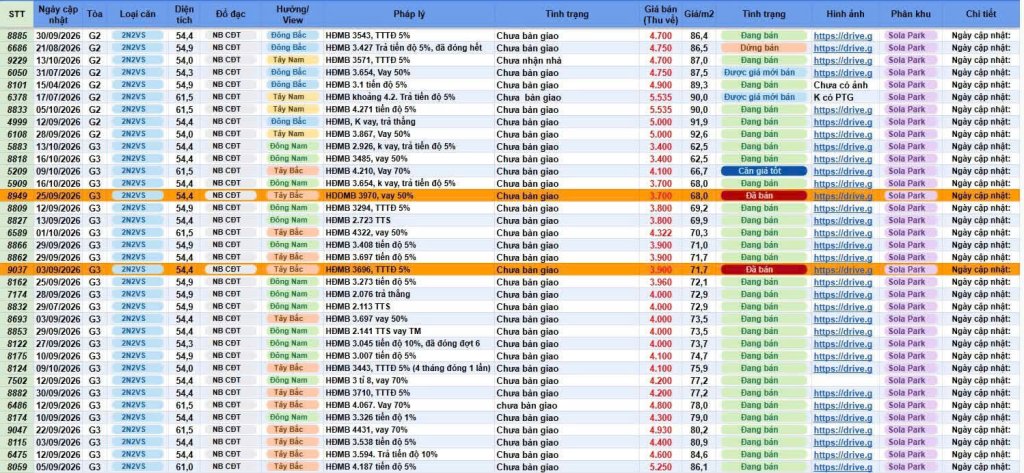The height and width of the screenshot is (473, 1024).
Task: Select the Loại căn column header
Action: click(137, 14)
